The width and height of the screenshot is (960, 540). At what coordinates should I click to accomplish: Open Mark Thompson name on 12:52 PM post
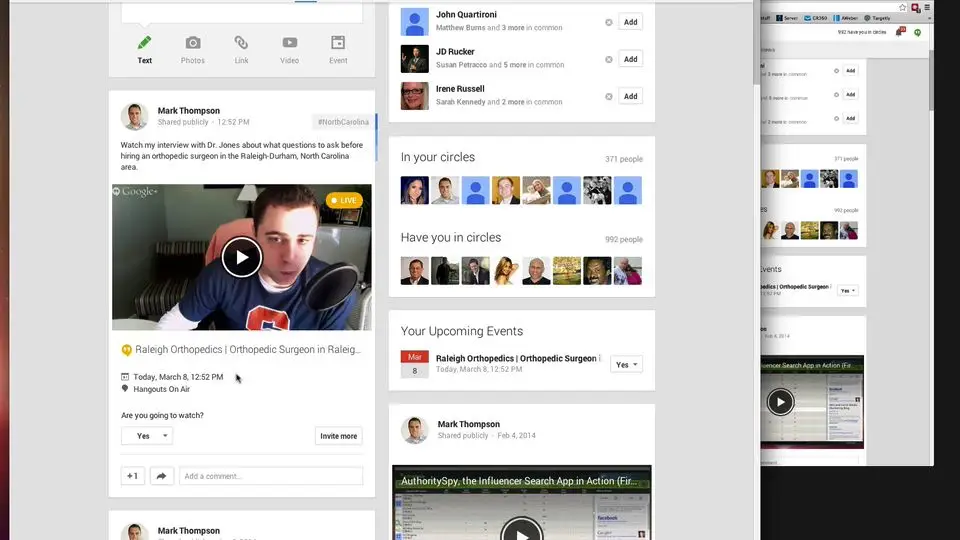(x=189, y=111)
